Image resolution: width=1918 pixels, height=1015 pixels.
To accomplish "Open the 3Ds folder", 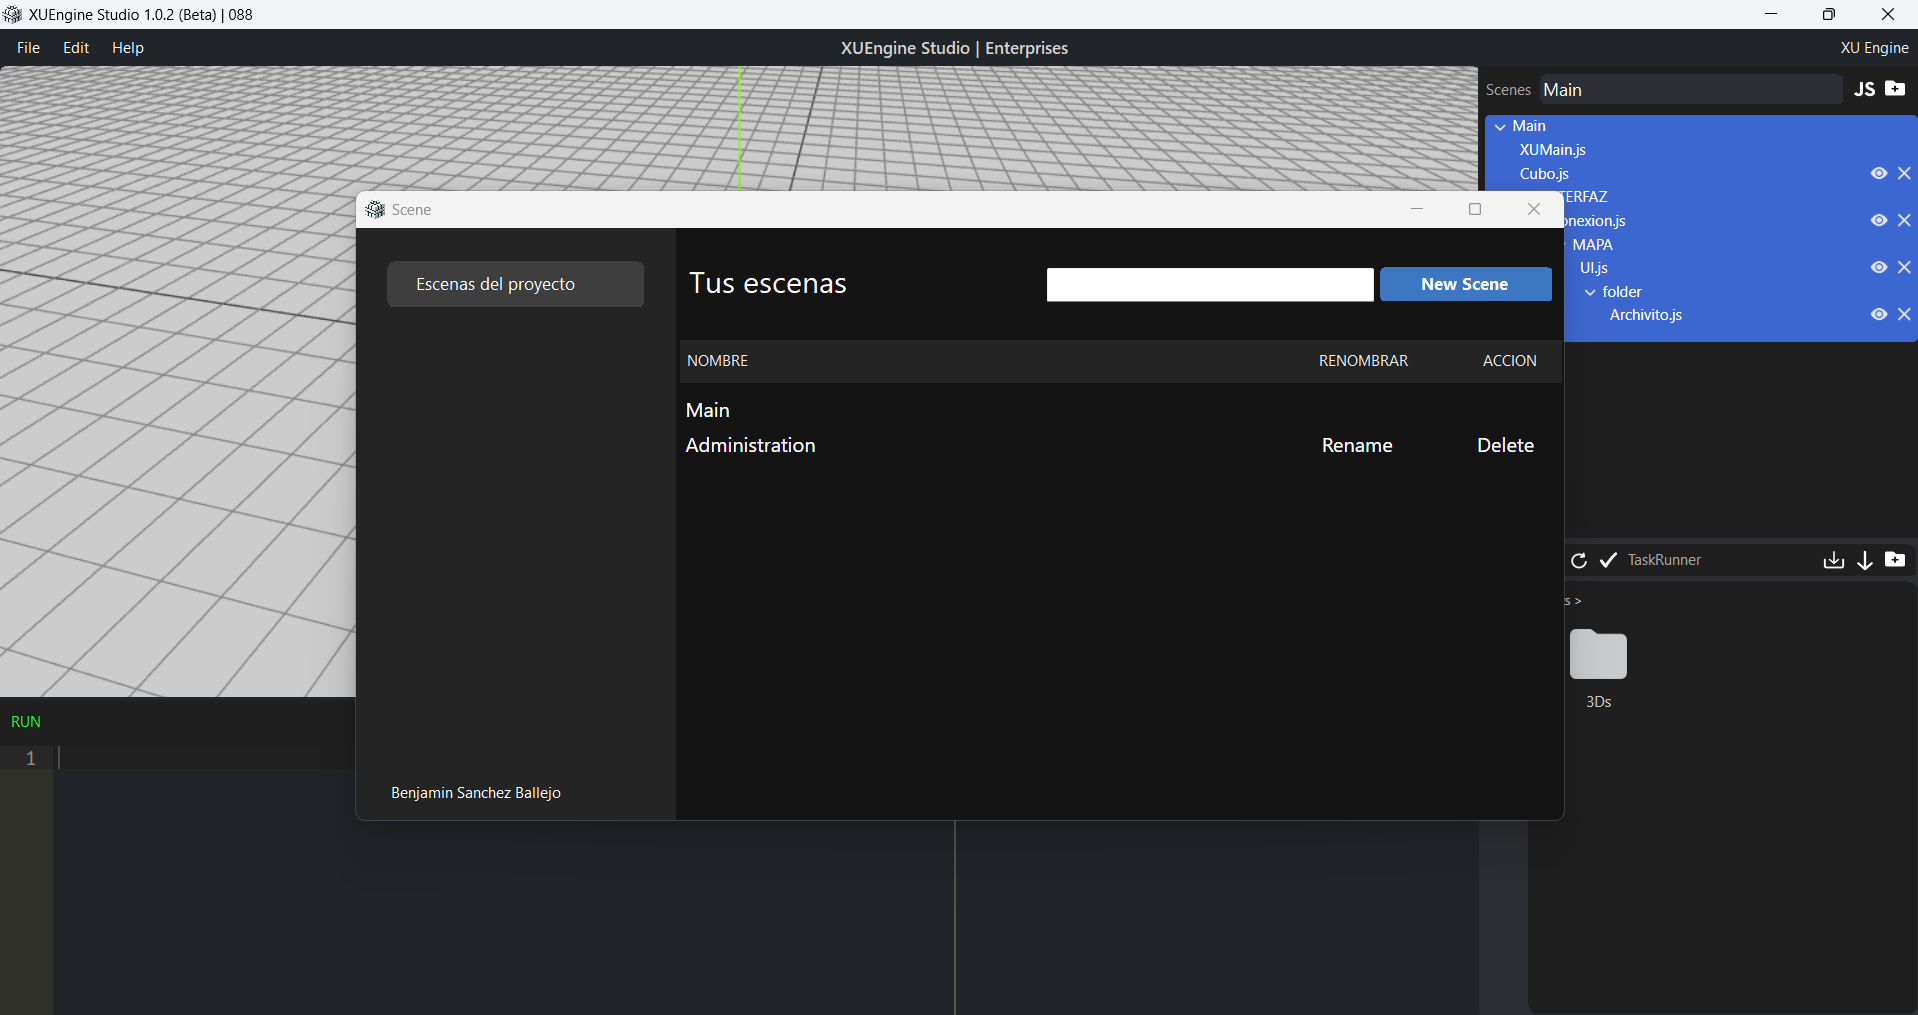I will 1598,657.
